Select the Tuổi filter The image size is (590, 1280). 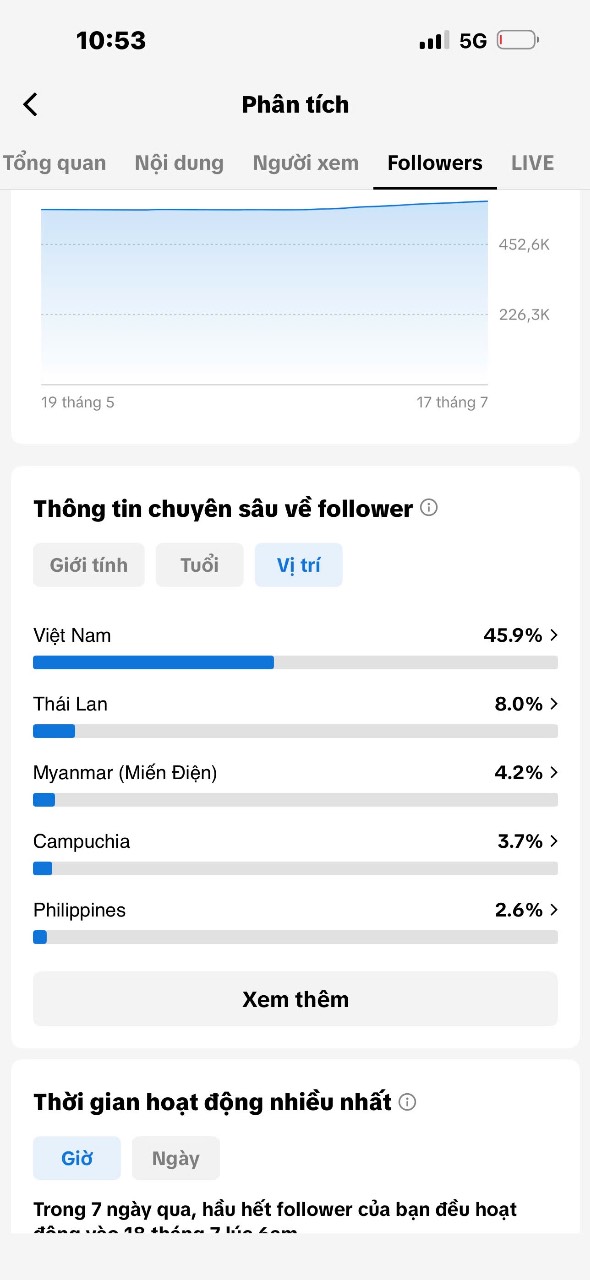[199, 565]
